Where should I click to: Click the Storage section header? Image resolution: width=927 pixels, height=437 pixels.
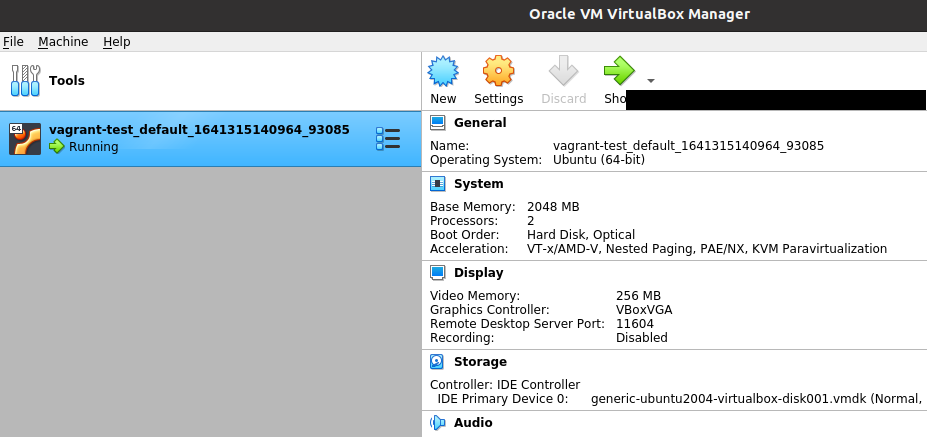[480, 362]
